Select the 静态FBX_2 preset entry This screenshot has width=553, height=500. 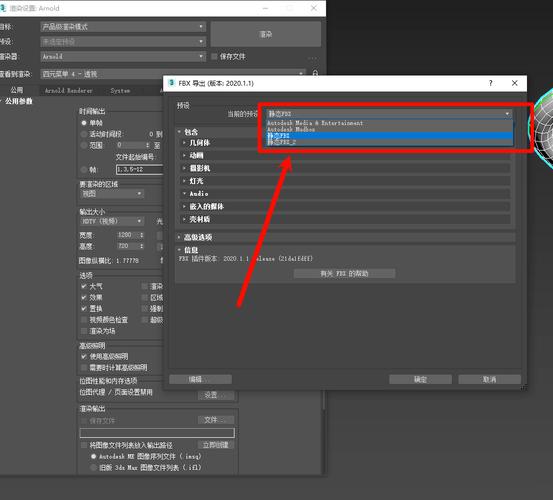389,142
